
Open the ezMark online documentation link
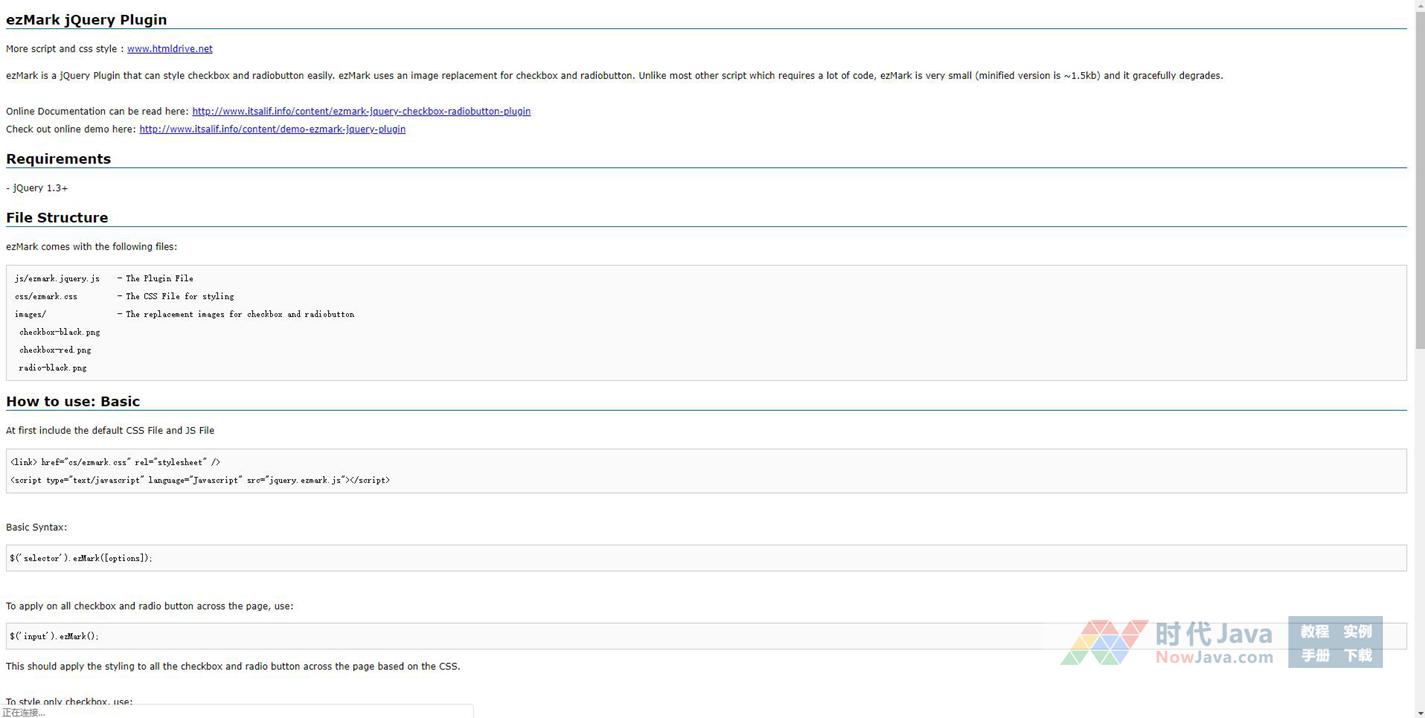point(361,112)
